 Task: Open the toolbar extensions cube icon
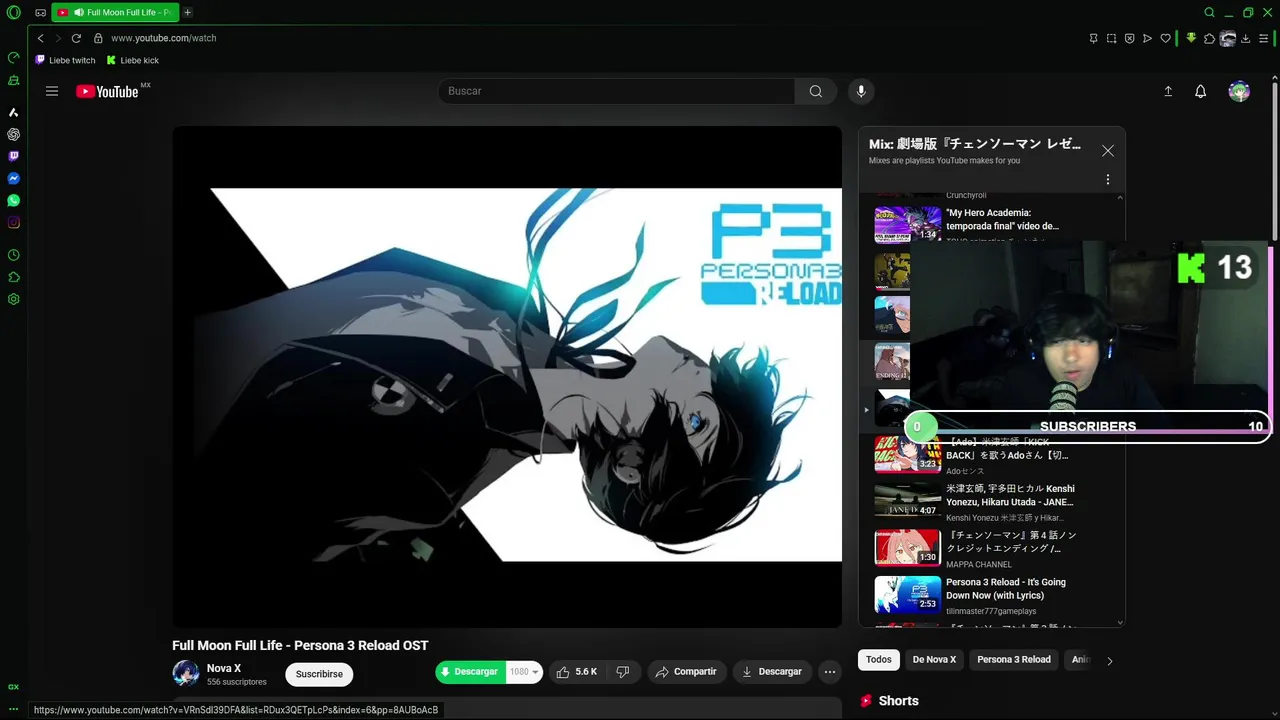1209,38
